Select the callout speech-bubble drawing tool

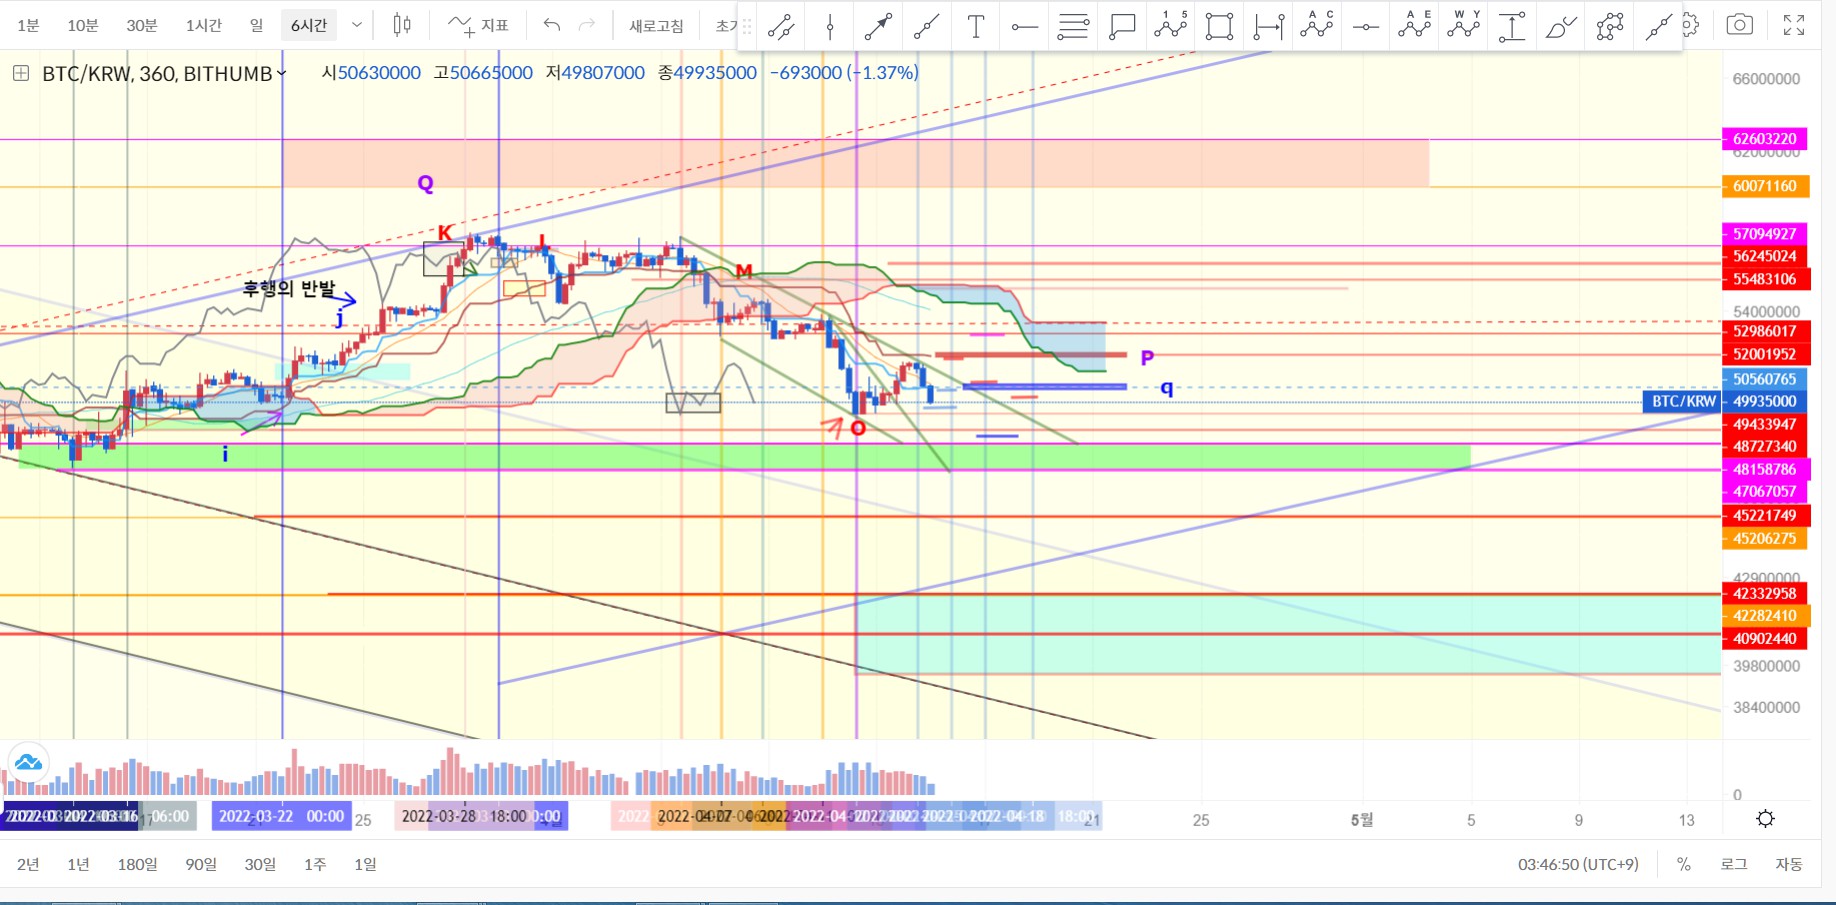(1122, 27)
